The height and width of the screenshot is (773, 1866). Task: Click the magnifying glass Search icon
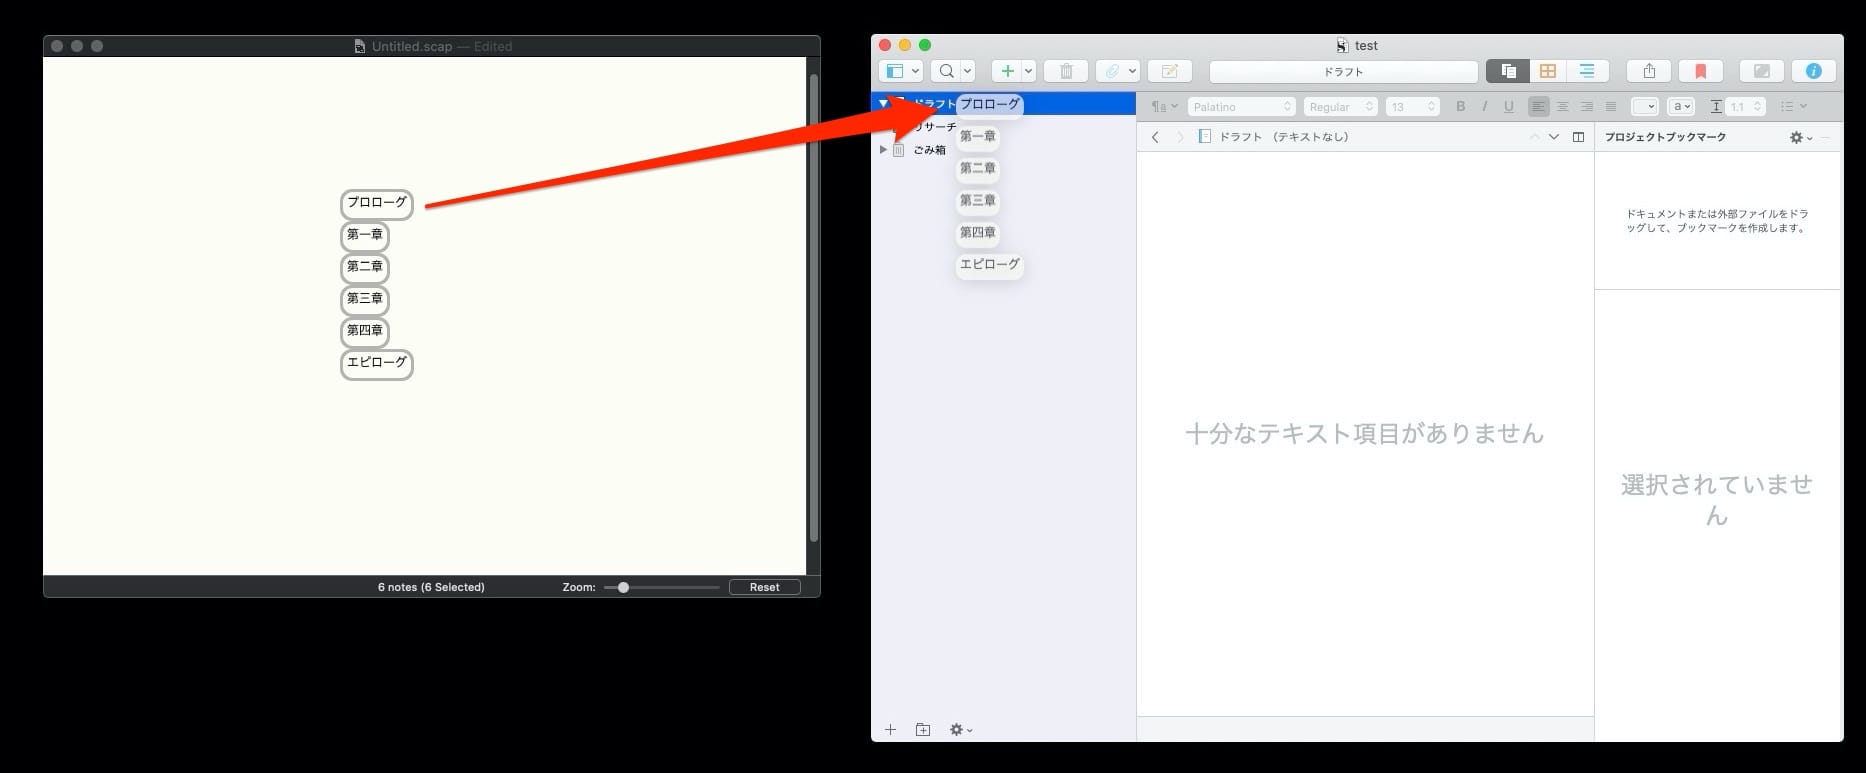pos(946,71)
